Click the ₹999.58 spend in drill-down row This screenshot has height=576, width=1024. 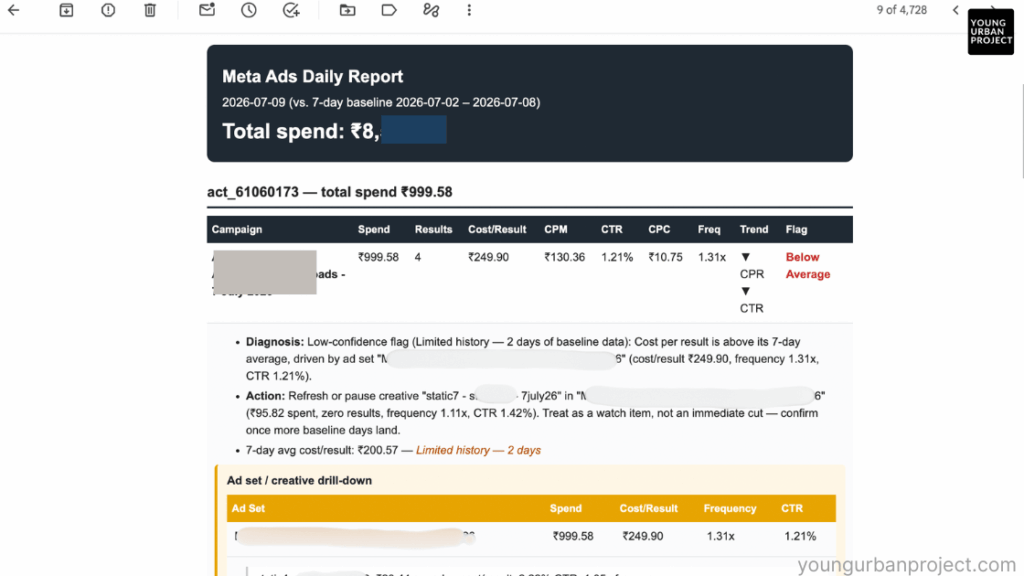click(573, 536)
